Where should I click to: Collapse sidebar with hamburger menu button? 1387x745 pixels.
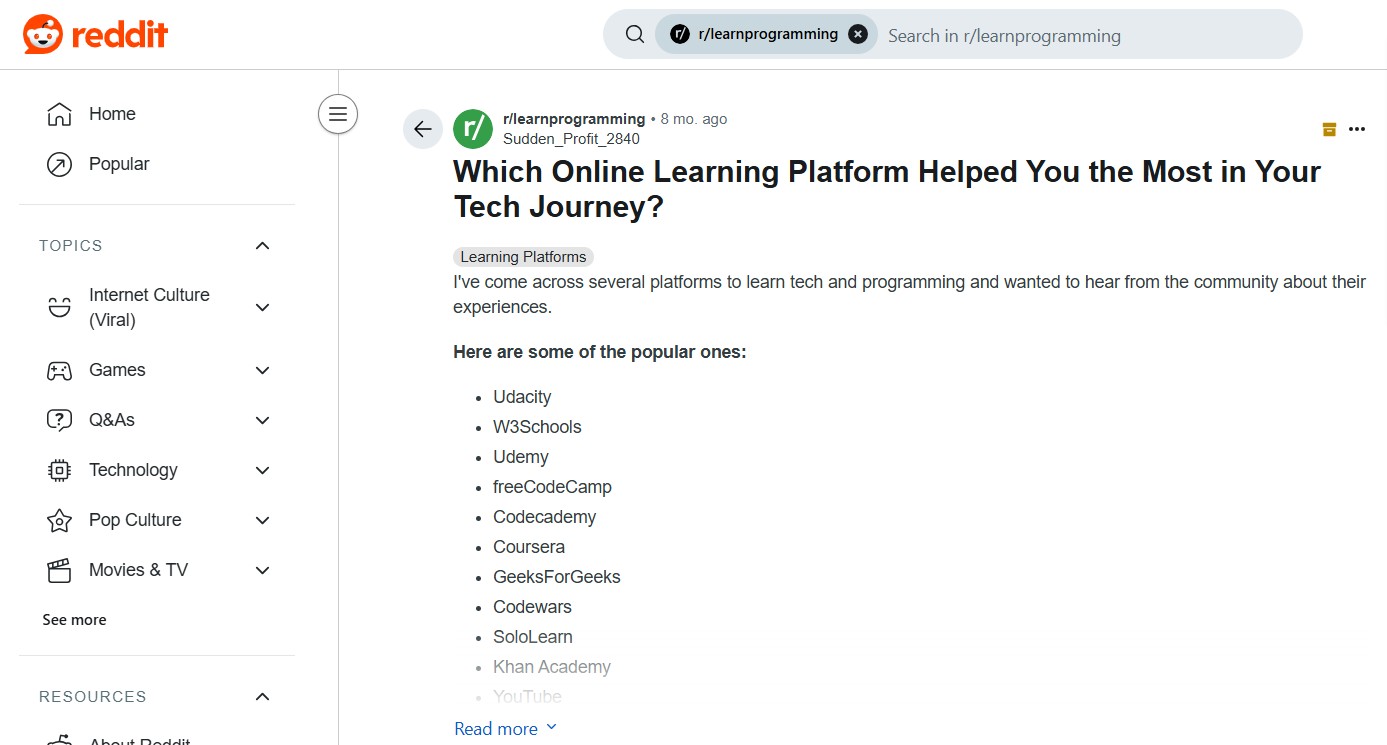pyautogui.click(x=338, y=114)
